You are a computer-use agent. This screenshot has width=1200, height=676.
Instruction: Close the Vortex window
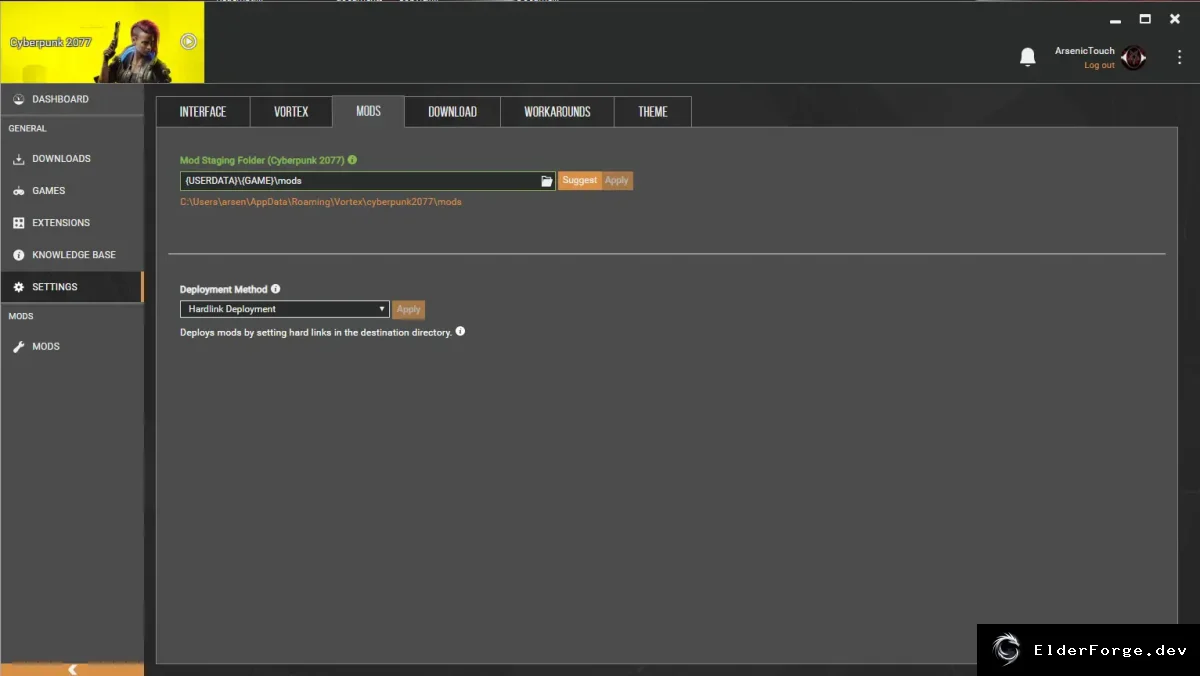1176,19
